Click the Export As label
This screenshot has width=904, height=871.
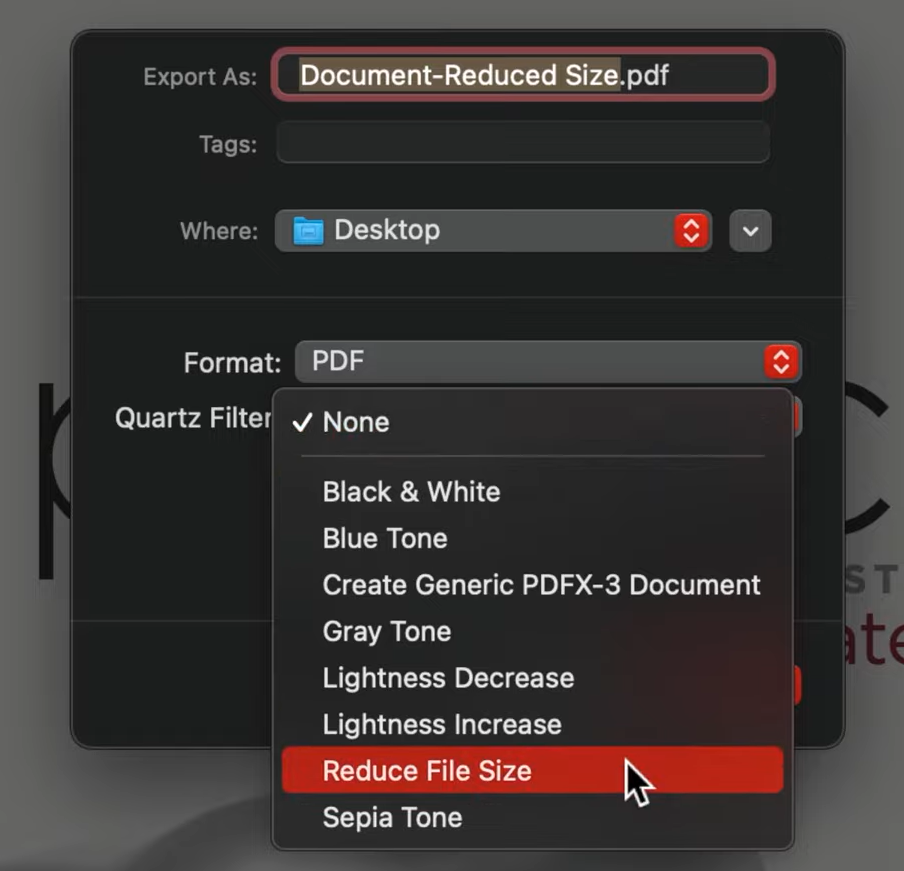pyautogui.click(x=200, y=77)
